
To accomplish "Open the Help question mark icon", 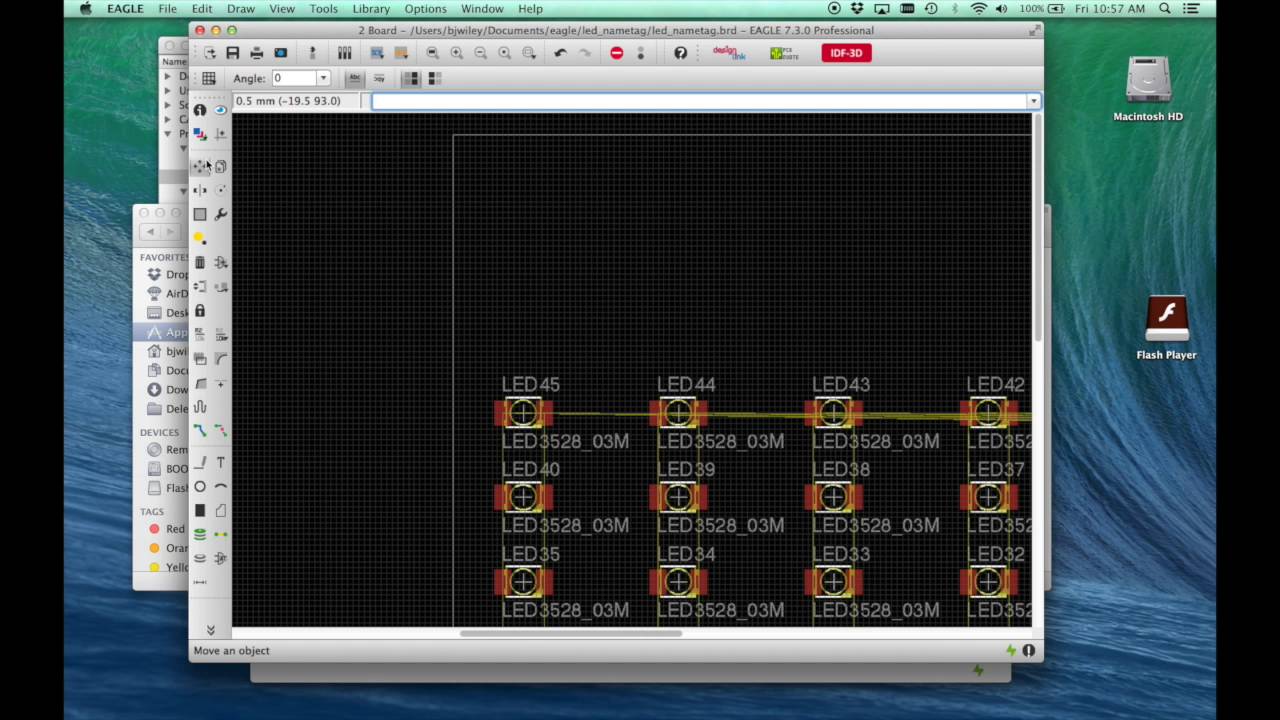I will click(681, 53).
